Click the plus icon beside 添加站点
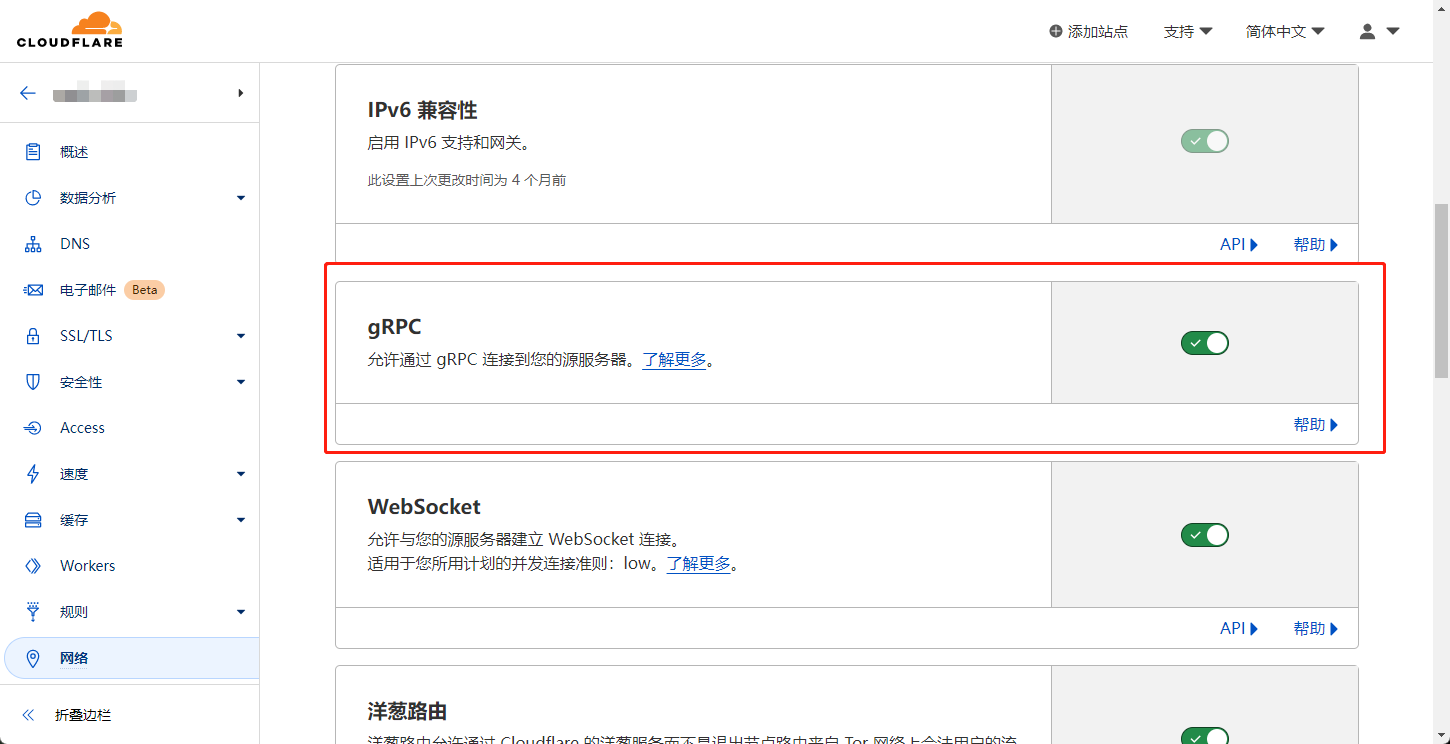The width and height of the screenshot is (1450, 744). (1056, 31)
